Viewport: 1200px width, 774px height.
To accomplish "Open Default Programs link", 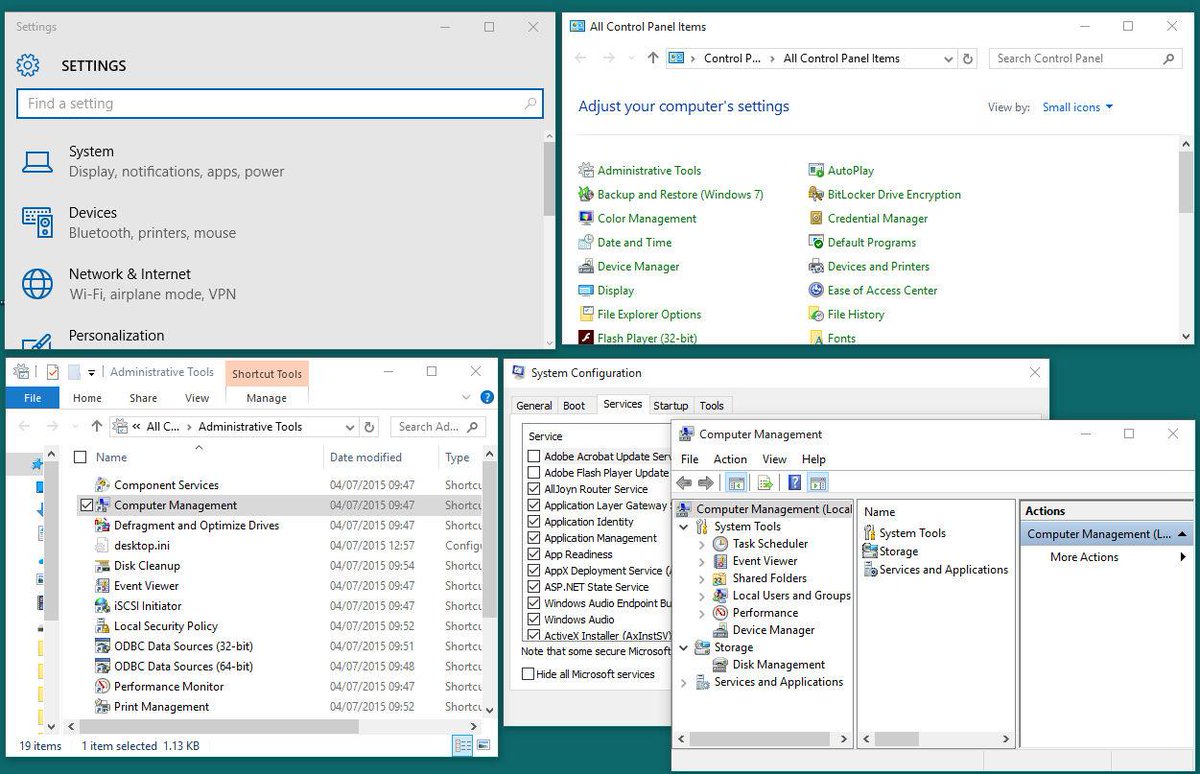I will tap(871, 243).
